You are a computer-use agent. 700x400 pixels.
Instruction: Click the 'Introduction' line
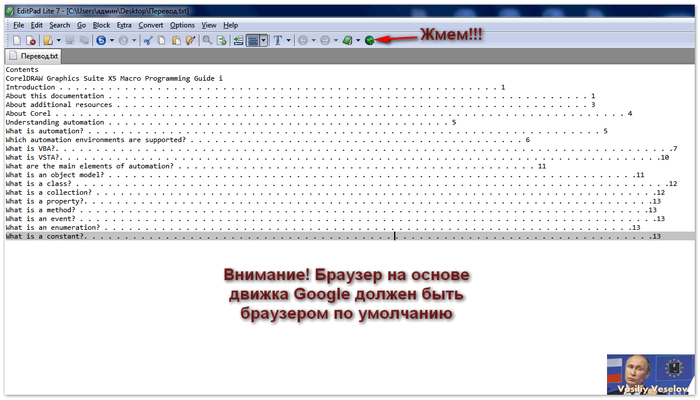[x=255, y=87]
